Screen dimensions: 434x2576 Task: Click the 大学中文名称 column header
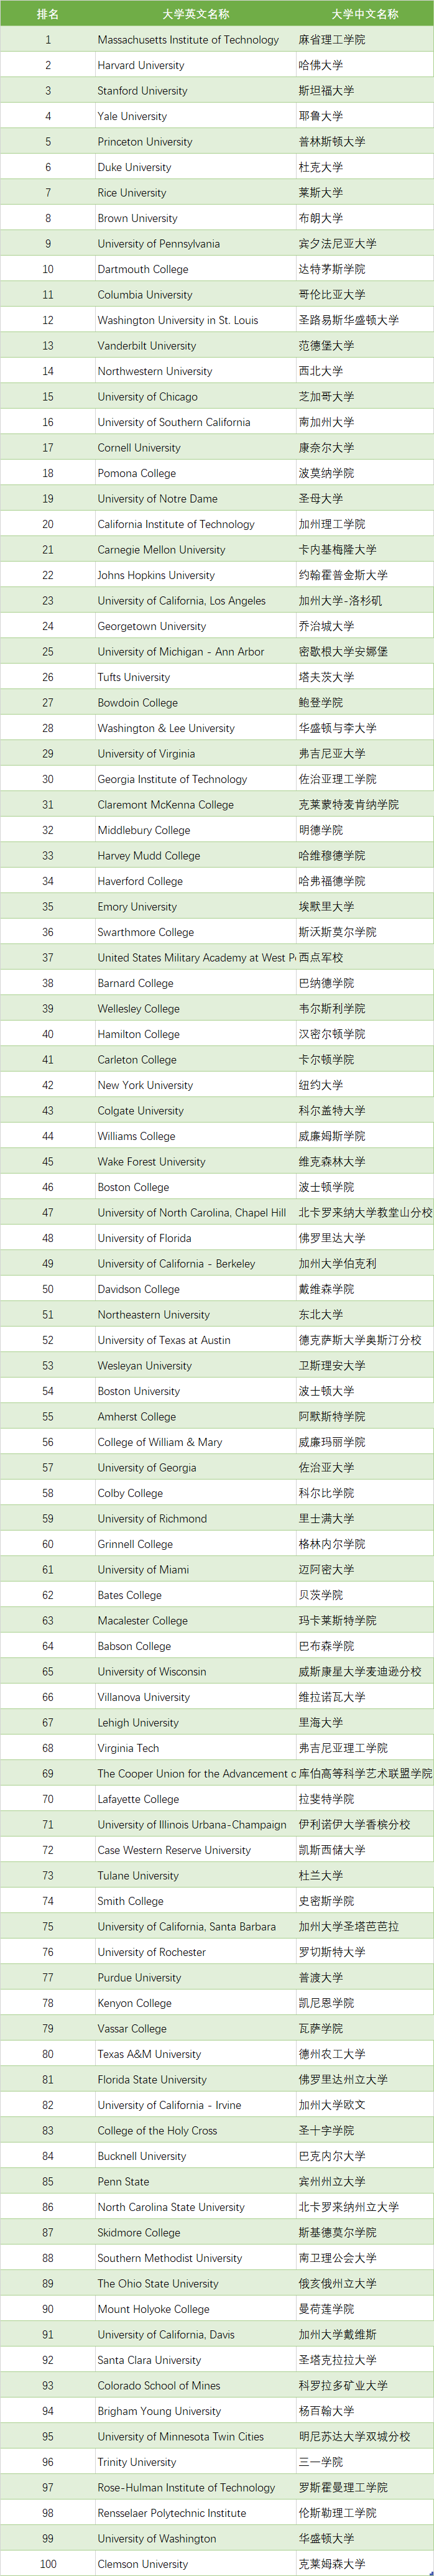pyautogui.click(x=364, y=14)
